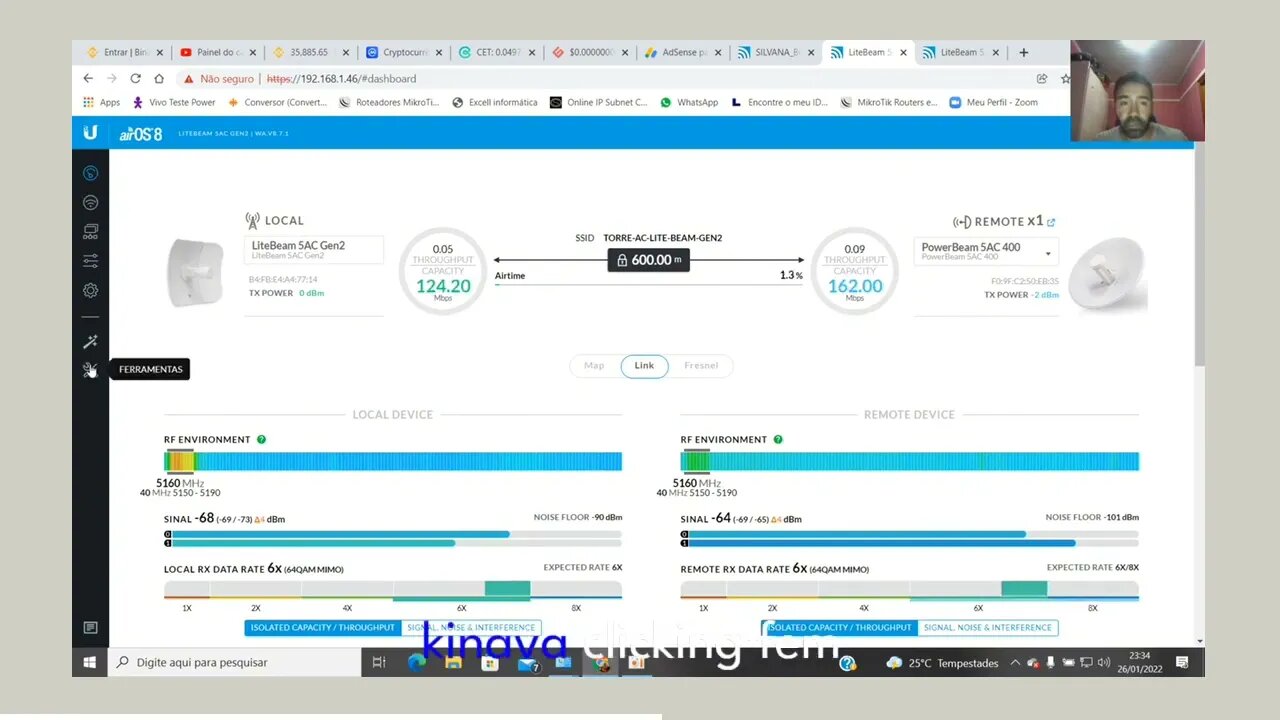Click the browser address bar URL
Image resolution: width=1280 pixels, height=720 pixels.
341,78
